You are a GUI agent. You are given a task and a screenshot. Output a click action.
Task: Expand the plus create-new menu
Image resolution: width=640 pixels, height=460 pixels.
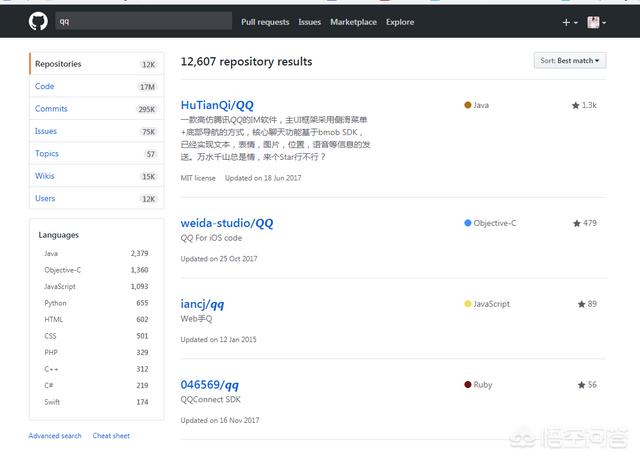click(x=569, y=22)
